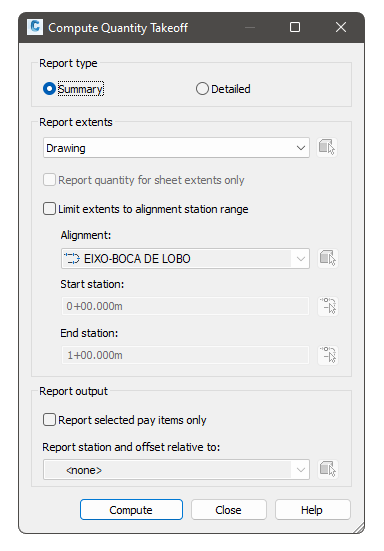Open the Drawing report extents dropdown
The height and width of the screenshot is (551, 384).
176,148
